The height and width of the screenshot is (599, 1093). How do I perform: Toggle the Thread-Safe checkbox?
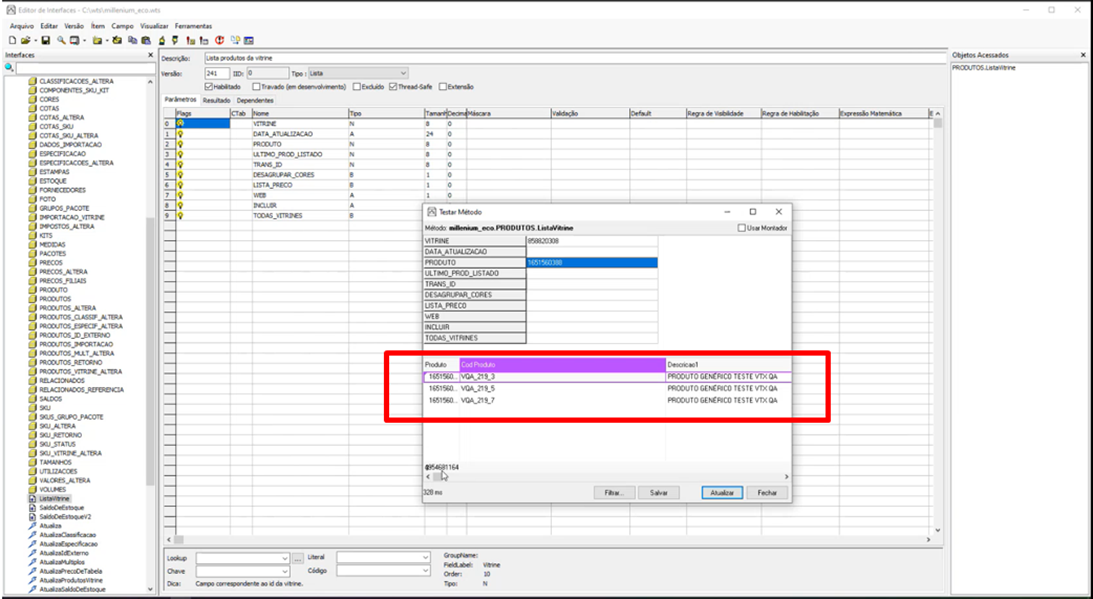pyautogui.click(x=393, y=87)
